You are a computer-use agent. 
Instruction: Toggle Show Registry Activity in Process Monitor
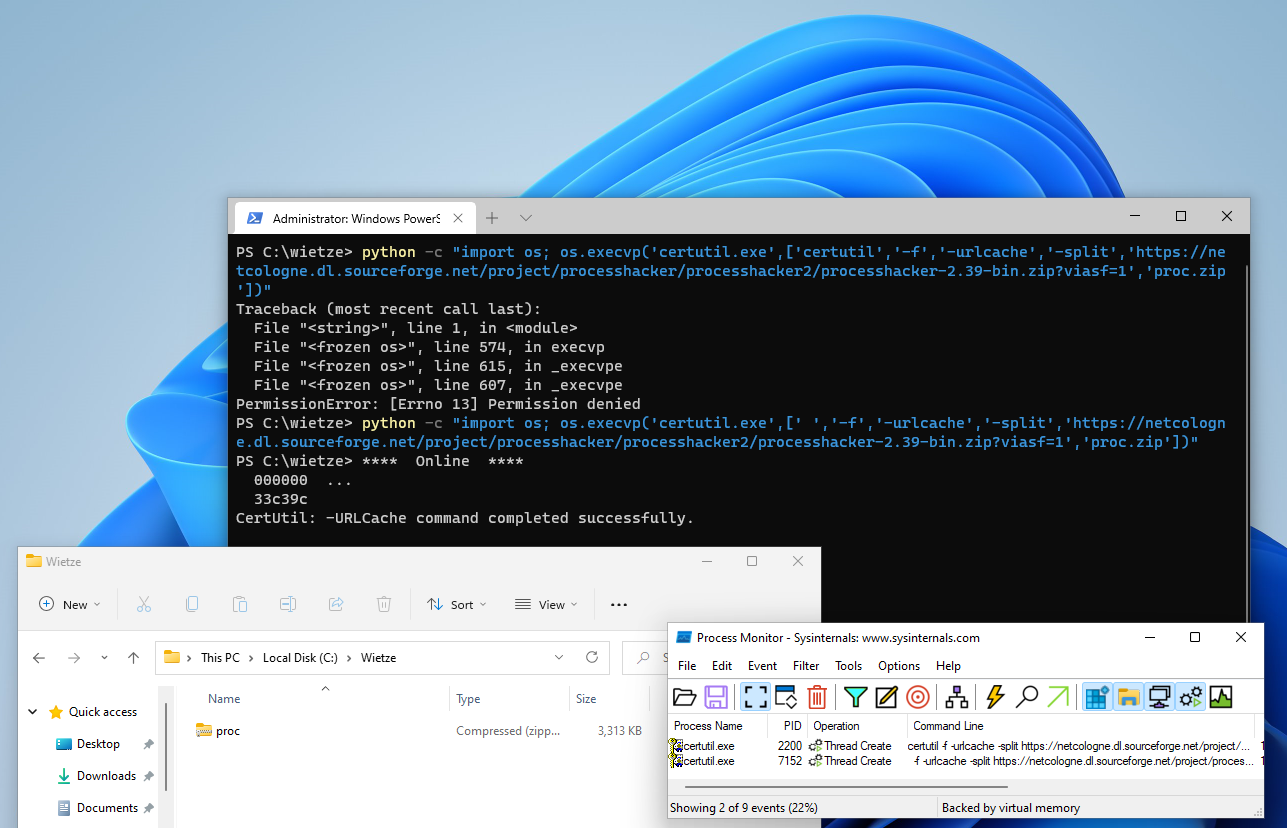point(1098,697)
